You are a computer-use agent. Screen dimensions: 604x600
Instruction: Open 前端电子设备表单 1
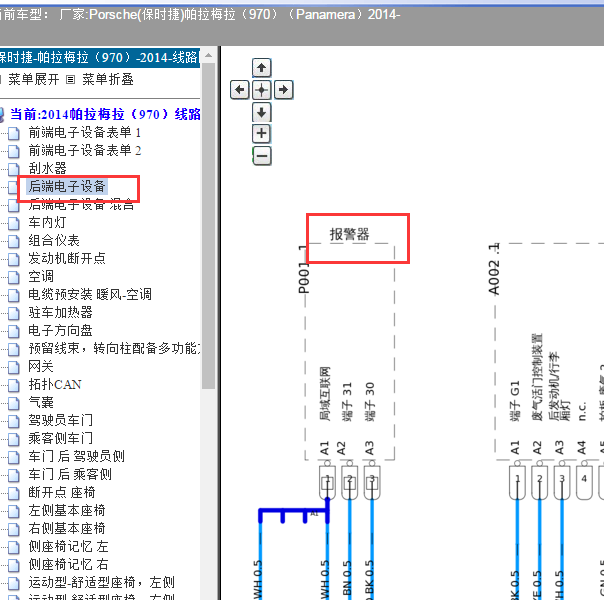(x=85, y=132)
